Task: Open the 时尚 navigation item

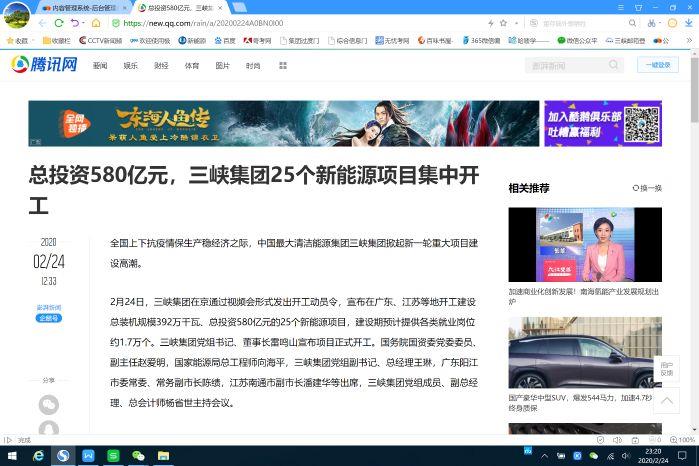Action: coord(253,66)
